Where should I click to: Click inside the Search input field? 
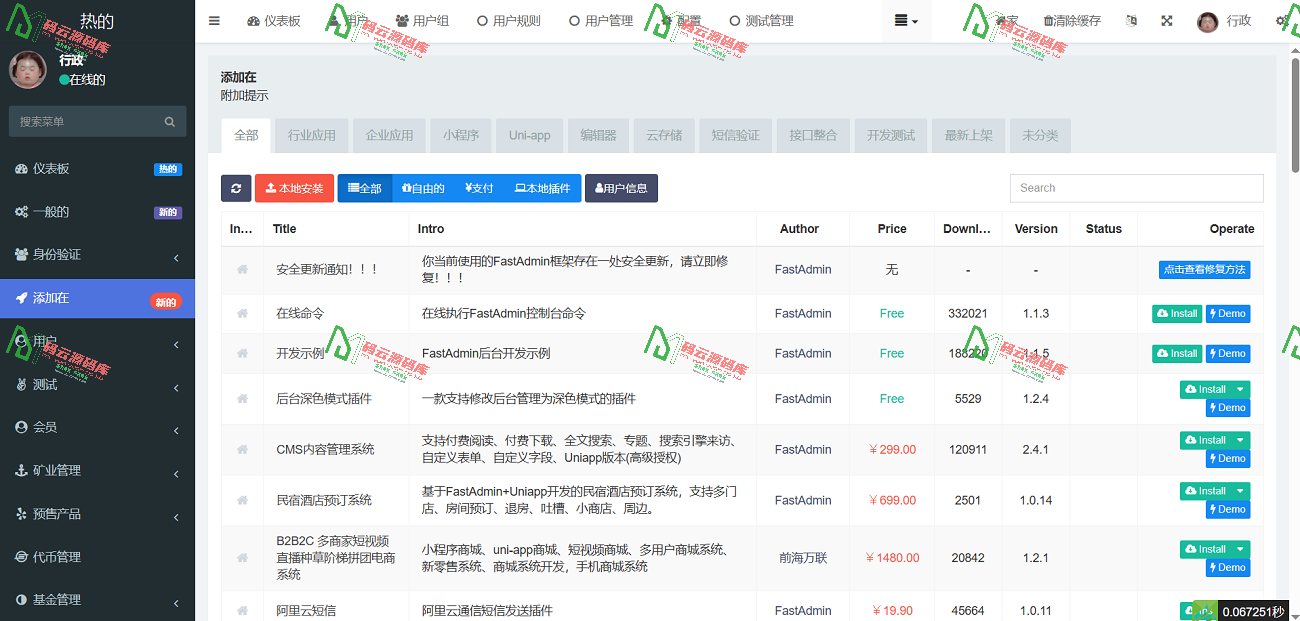pos(1136,187)
